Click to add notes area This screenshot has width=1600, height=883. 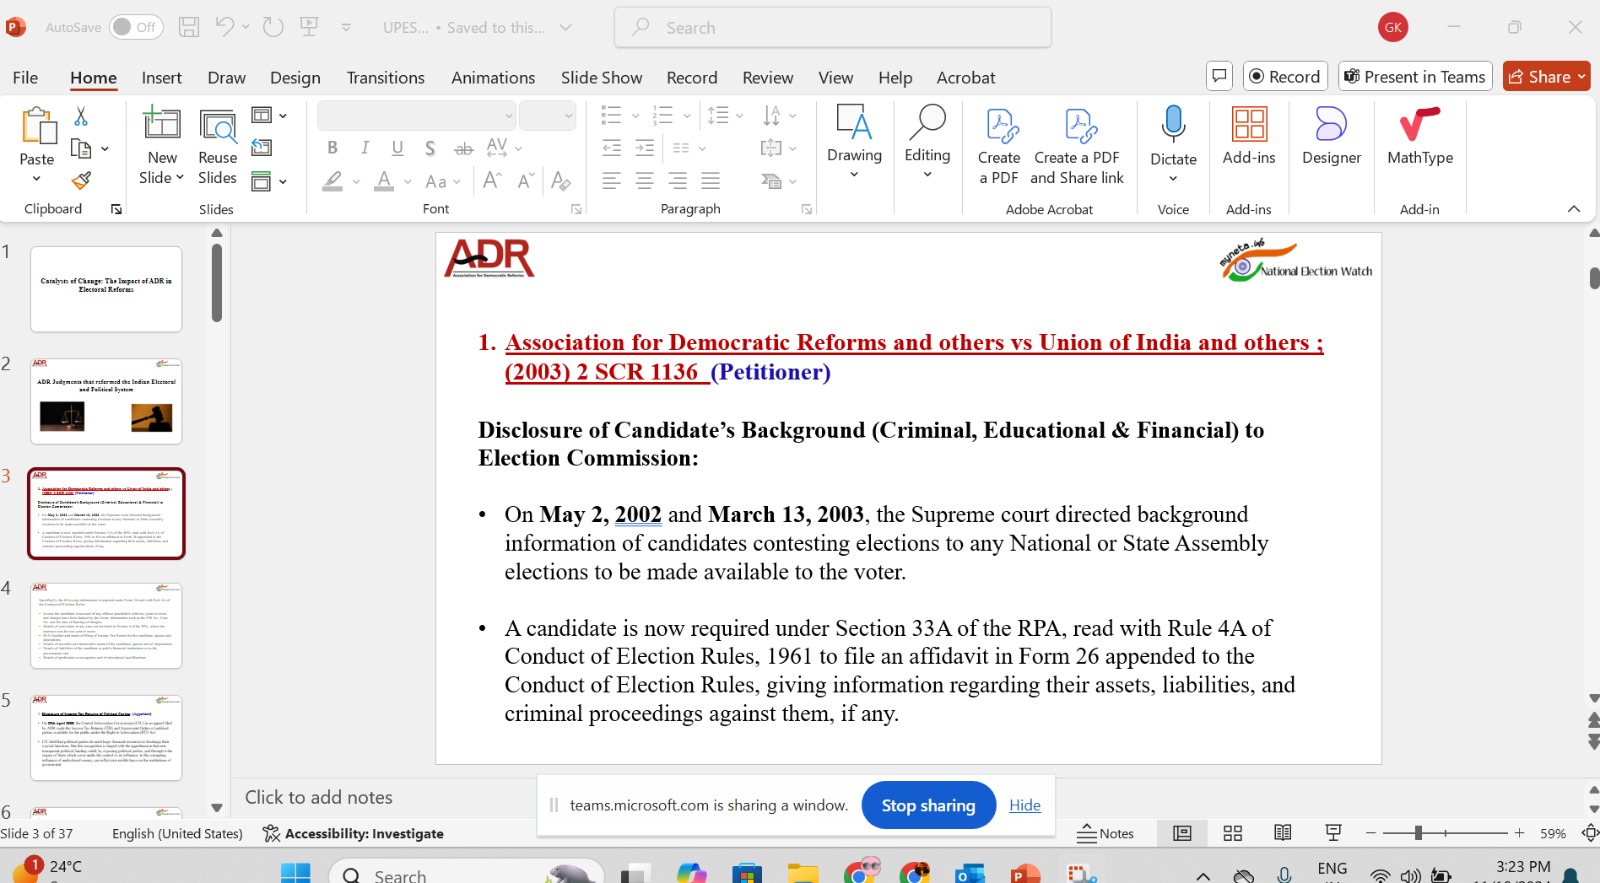pos(319,797)
